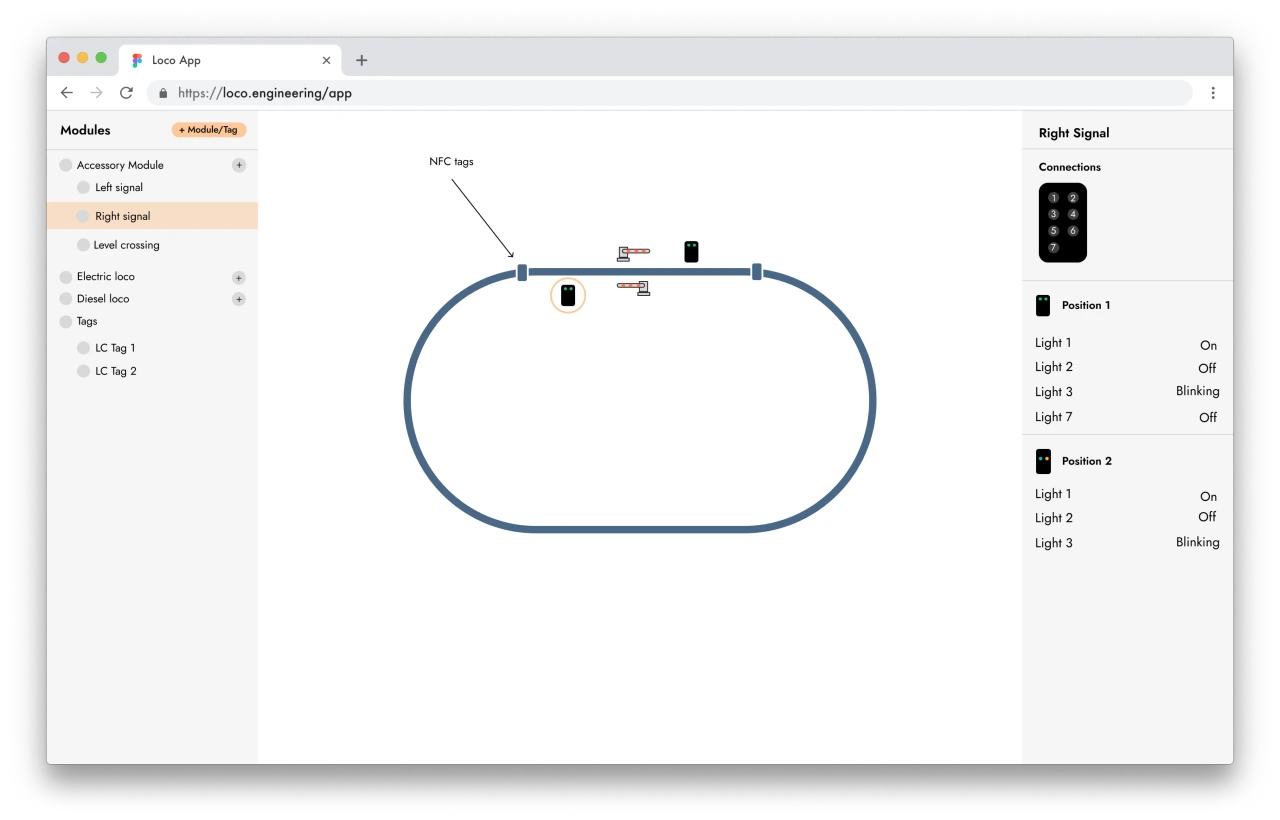The width and height of the screenshot is (1280, 820).
Task: Select the lower level crossing barrier
Action: pyautogui.click(x=633, y=288)
